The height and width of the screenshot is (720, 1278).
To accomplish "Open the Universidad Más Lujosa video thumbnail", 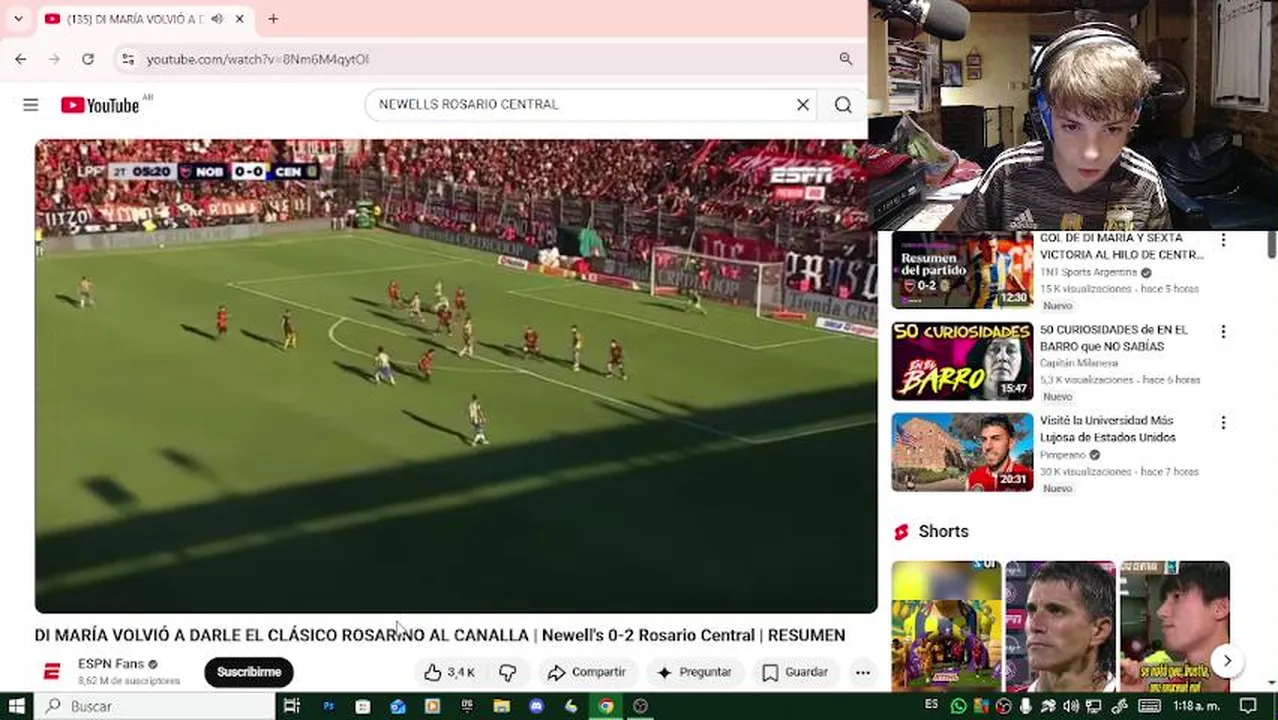I will pyautogui.click(x=962, y=452).
